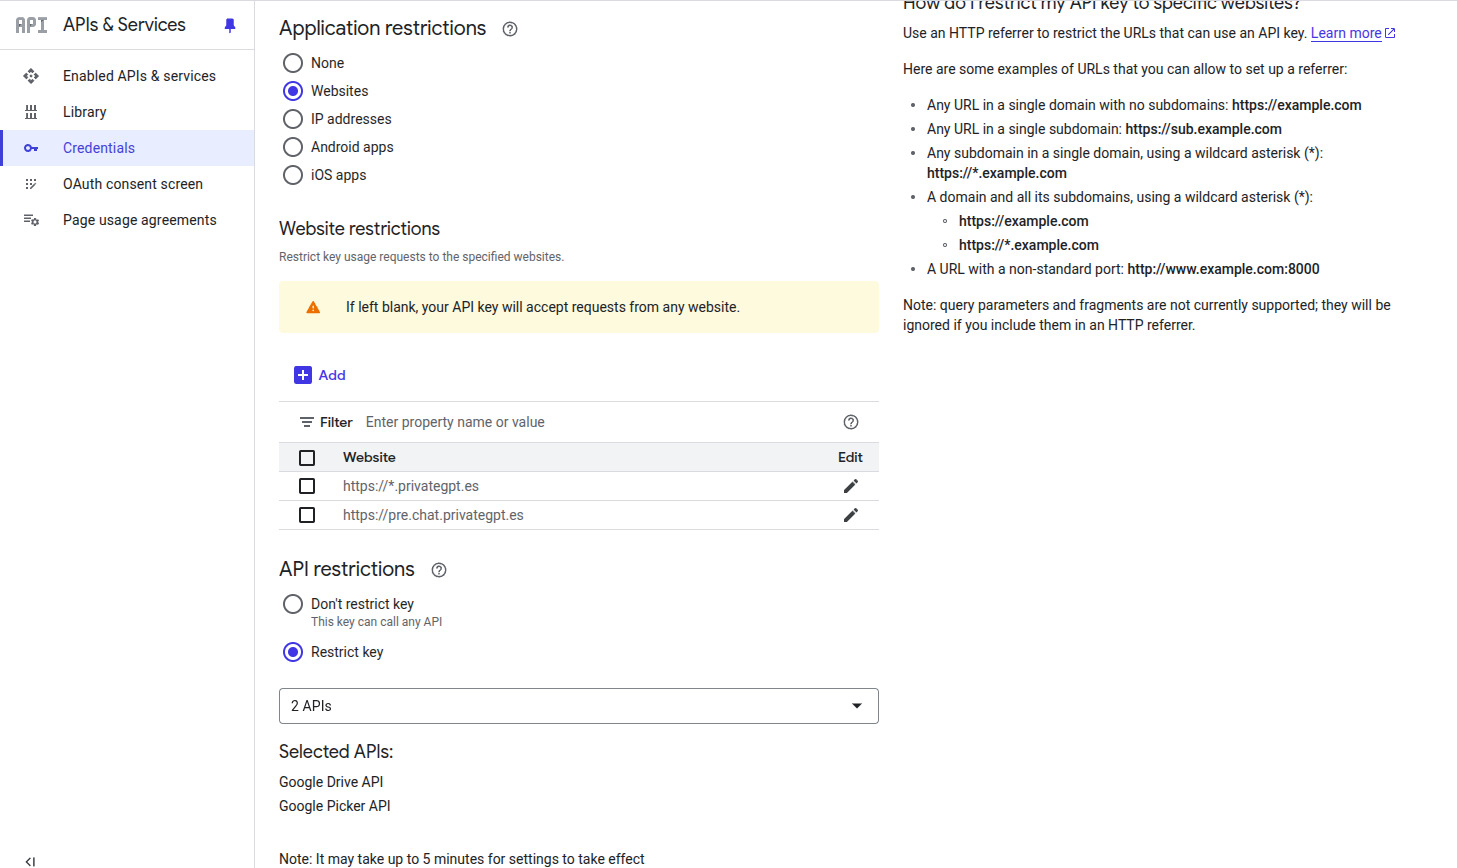
Task: Select the None application restriction
Action: click(293, 63)
